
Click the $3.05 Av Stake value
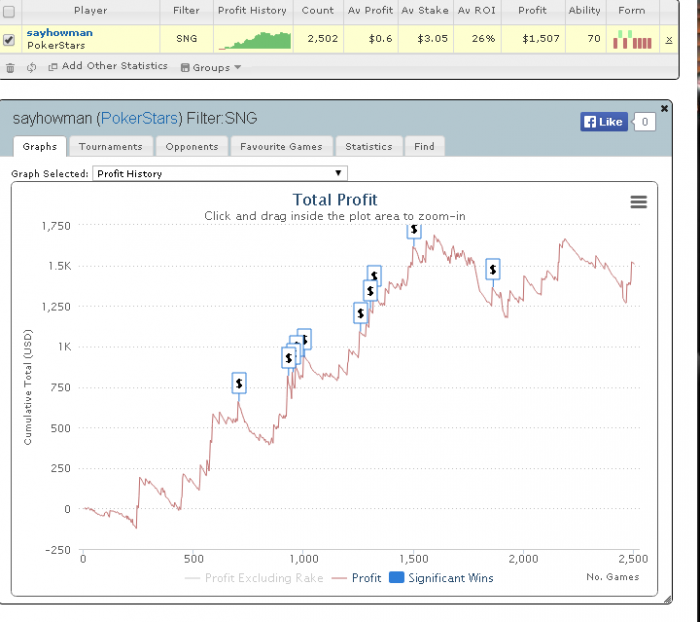(432, 39)
